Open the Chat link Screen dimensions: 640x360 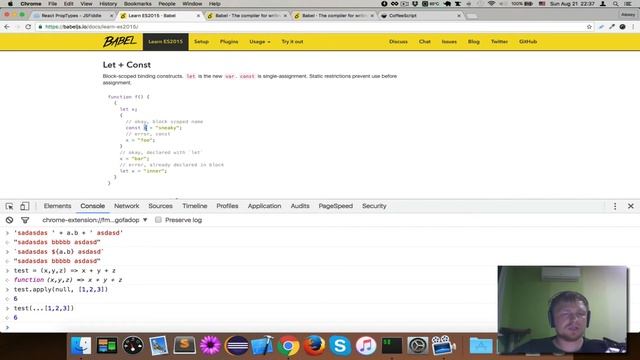coord(424,42)
